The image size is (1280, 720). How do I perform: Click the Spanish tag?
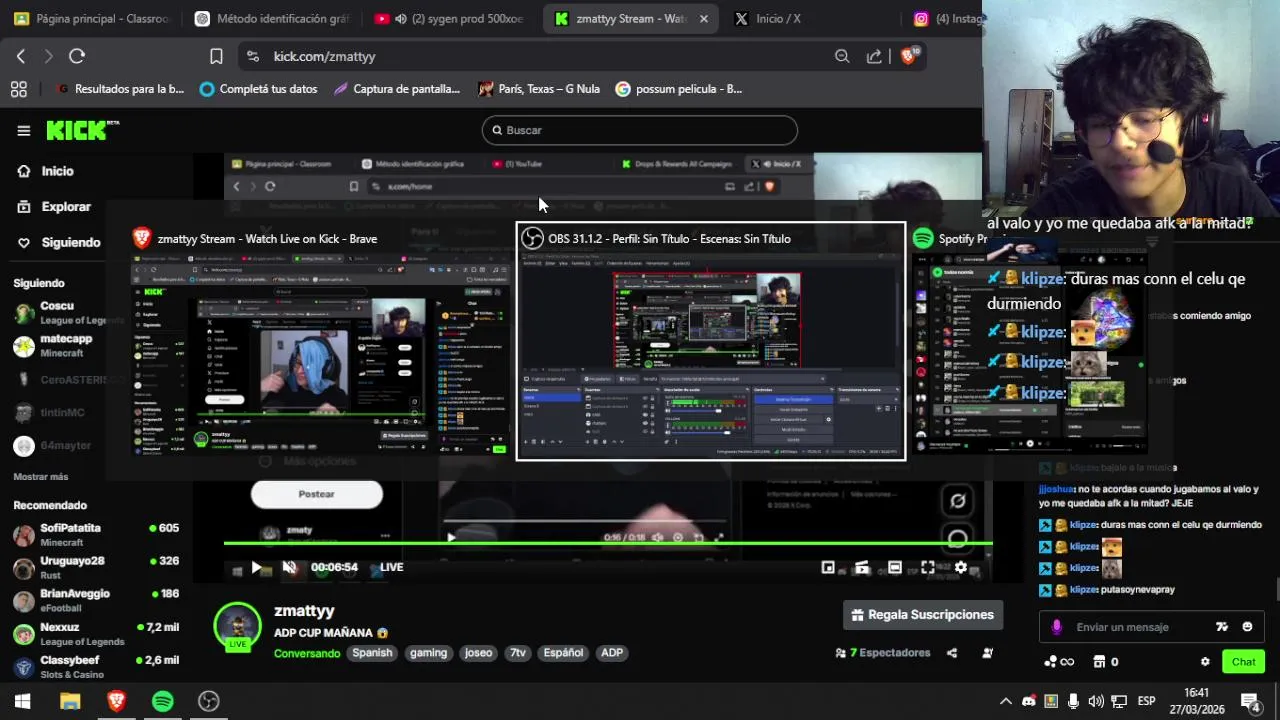coord(372,653)
